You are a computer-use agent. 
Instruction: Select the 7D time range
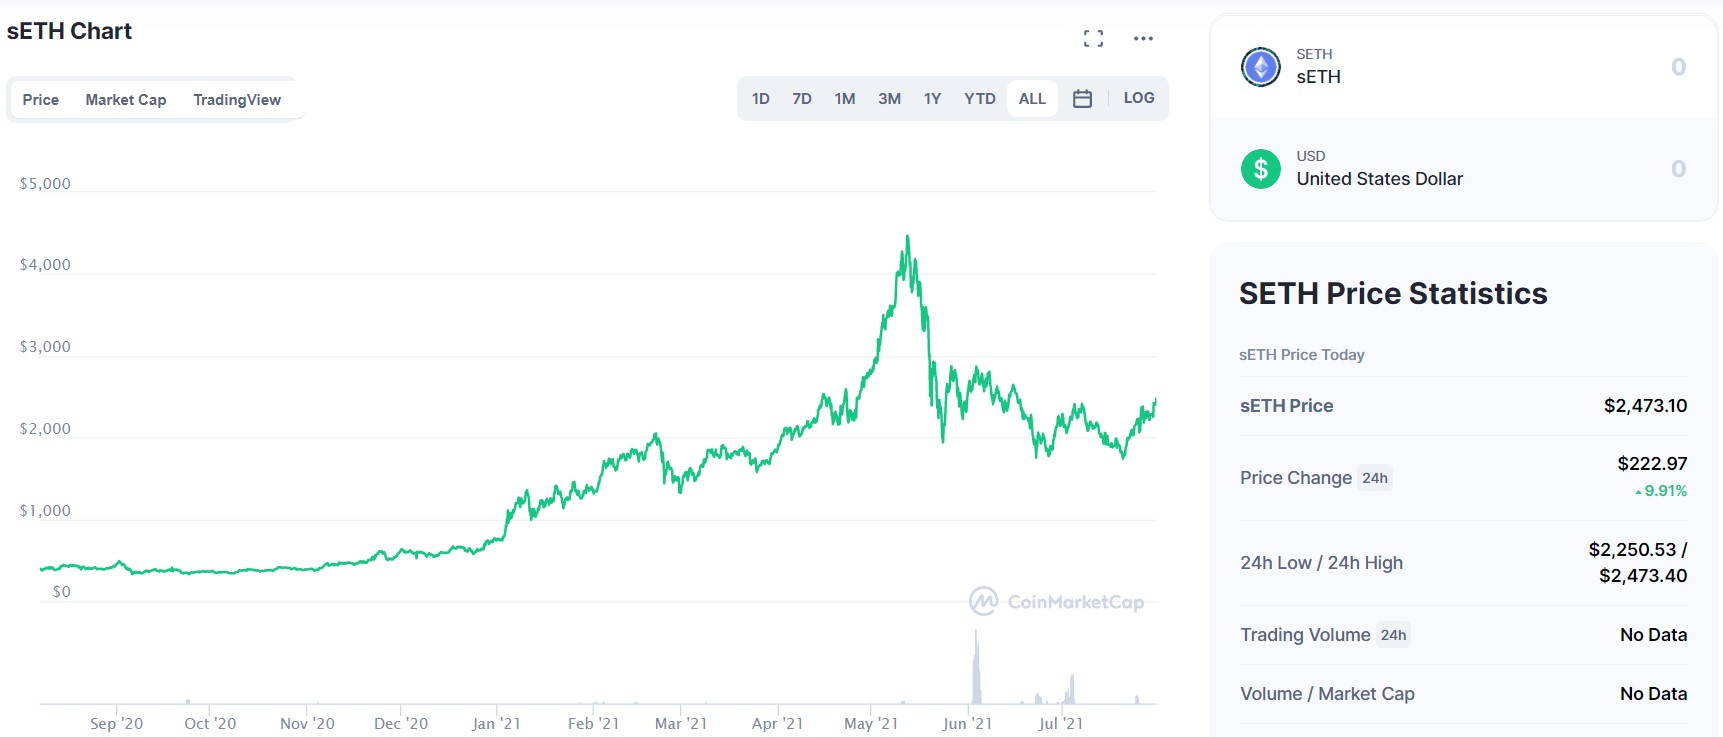802,99
